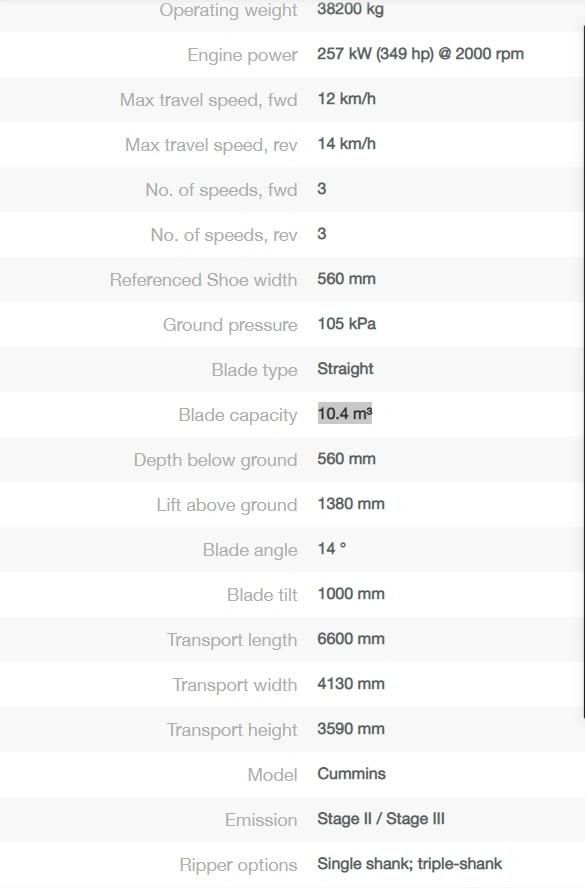Click the Single shank; triple-shank ripper value
Screen dimensions: 585x888
409,864
